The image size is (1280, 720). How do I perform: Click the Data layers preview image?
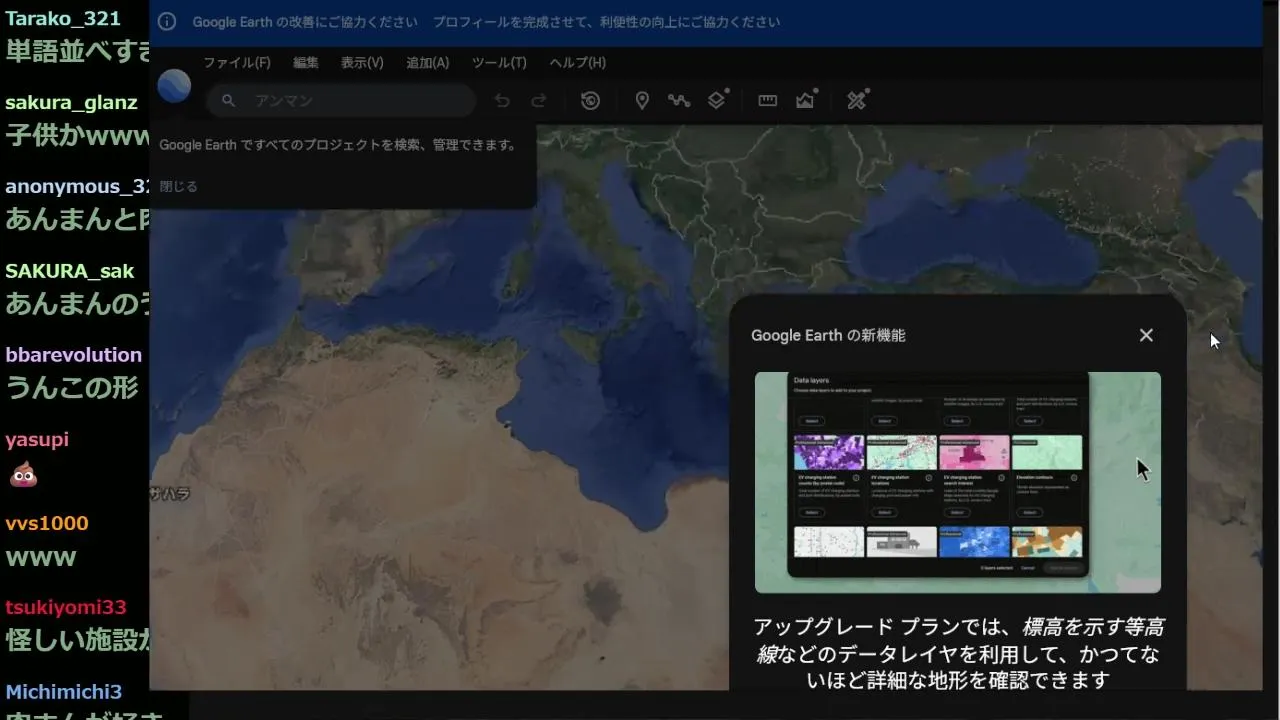958,482
